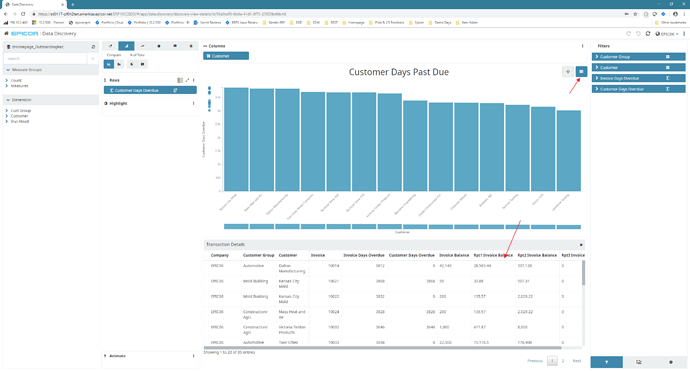Screen dimensions: 690x371
Task: Toggle the second Compare horizontal bar option
Action: (x=119, y=64)
